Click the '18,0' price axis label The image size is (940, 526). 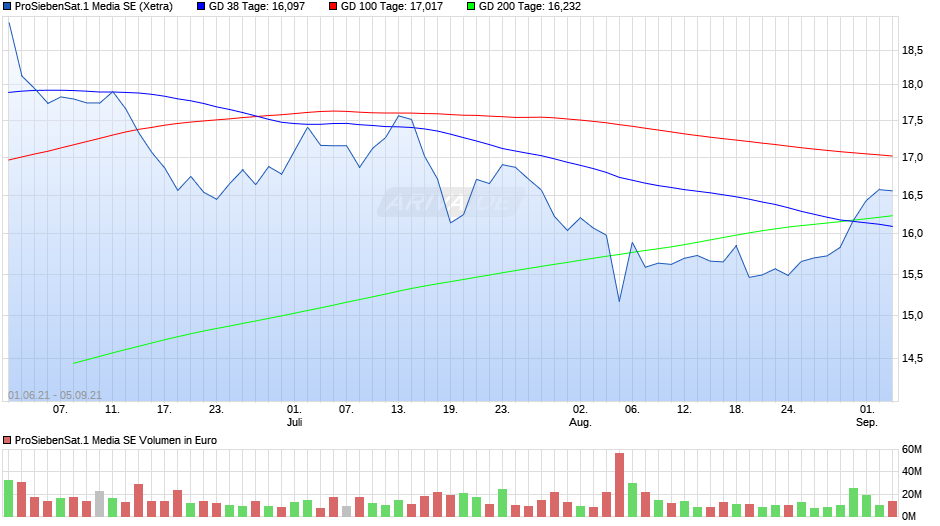tap(912, 85)
